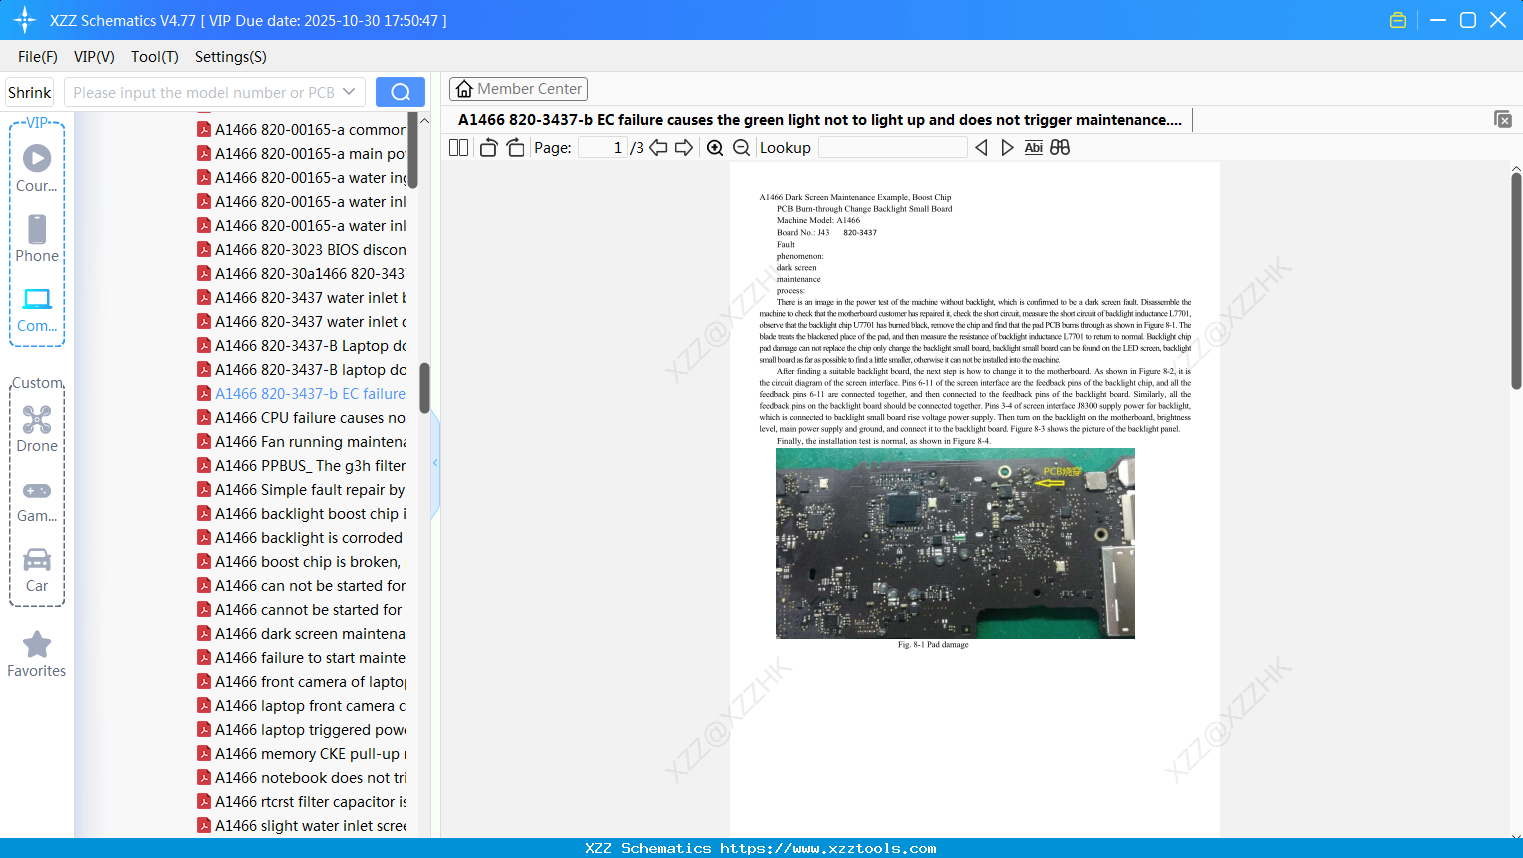This screenshot has width=1523, height=858.
Task: Click the yellow bag icon in title bar
Action: (x=1398, y=20)
